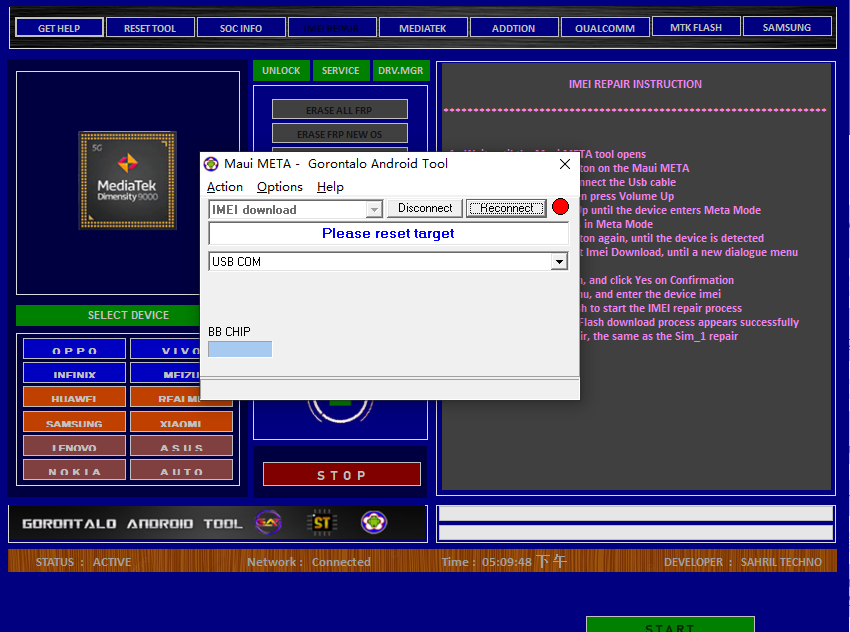Click the flower emblem icon in banner

point(374,523)
